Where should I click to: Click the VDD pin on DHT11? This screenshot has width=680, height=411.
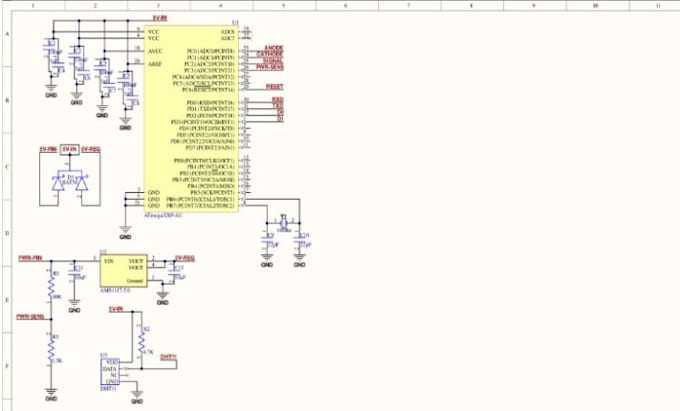(112, 362)
